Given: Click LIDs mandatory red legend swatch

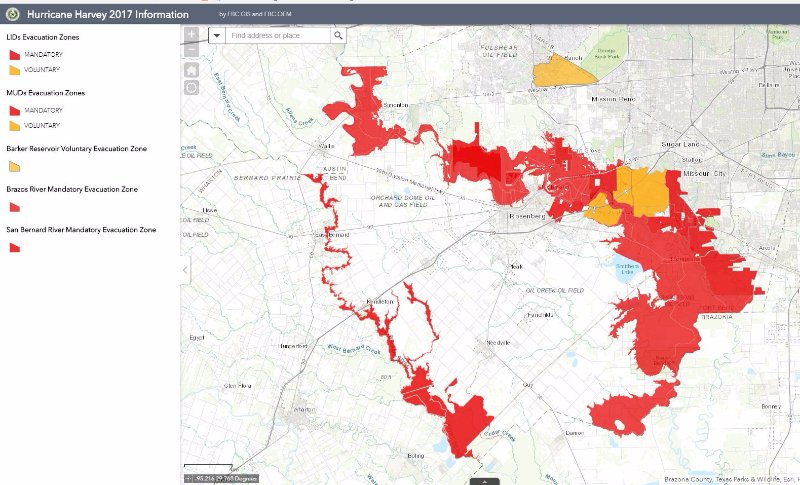Looking at the screenshot, I should point(14,55).
